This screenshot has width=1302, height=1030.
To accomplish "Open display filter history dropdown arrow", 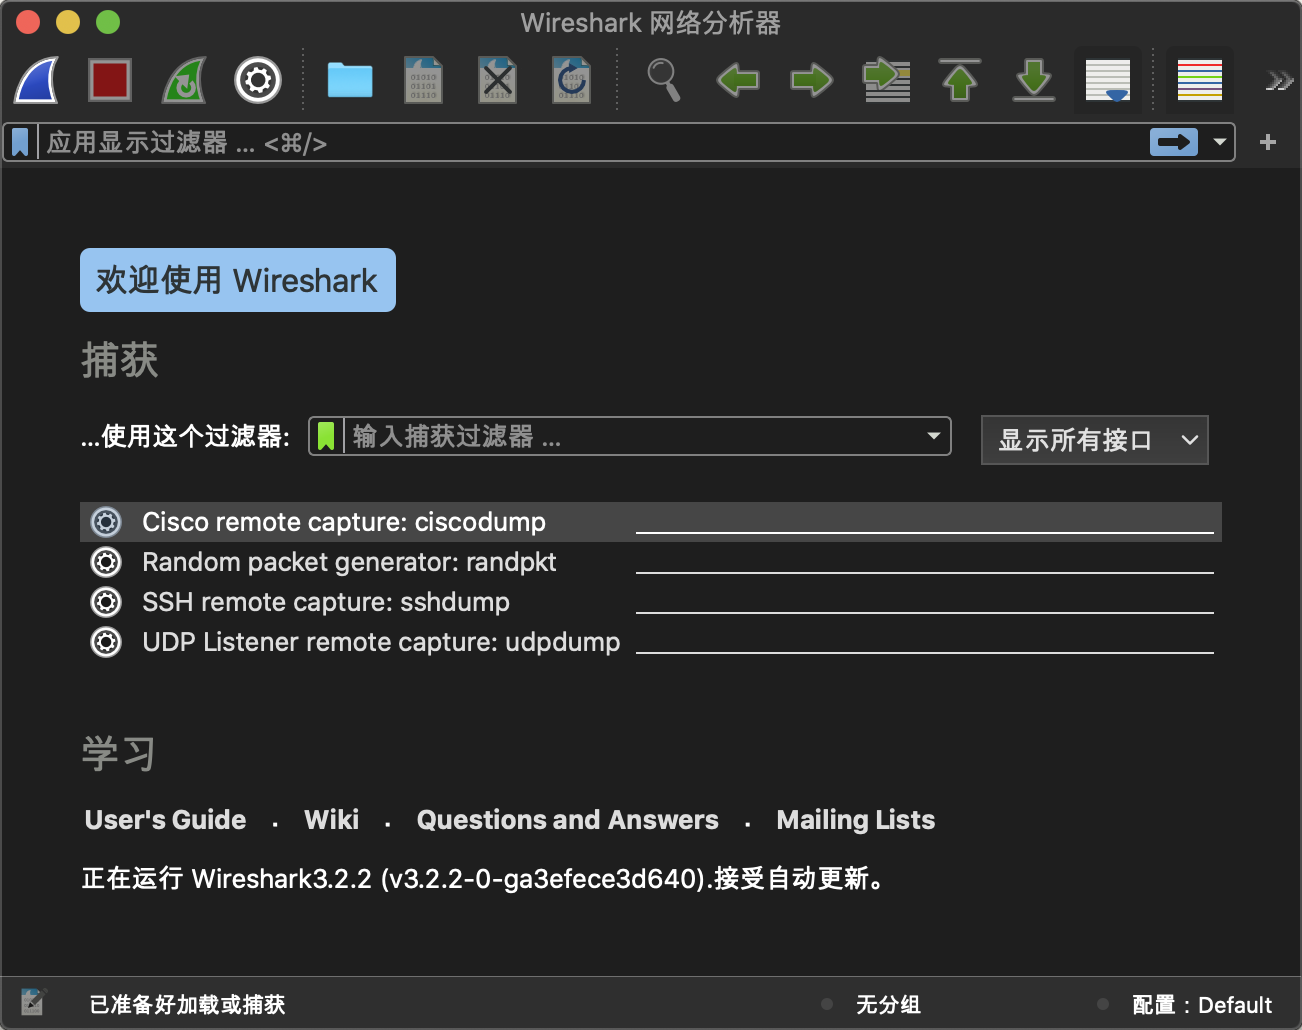I will [x=1219, y=142].
